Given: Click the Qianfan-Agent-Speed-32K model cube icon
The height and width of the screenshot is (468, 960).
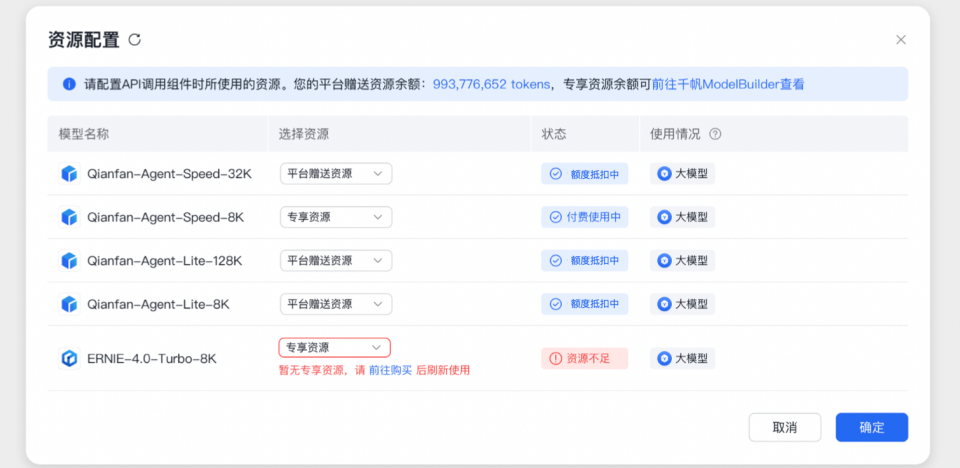Looking at the screenshot, I should pos(69,174).
